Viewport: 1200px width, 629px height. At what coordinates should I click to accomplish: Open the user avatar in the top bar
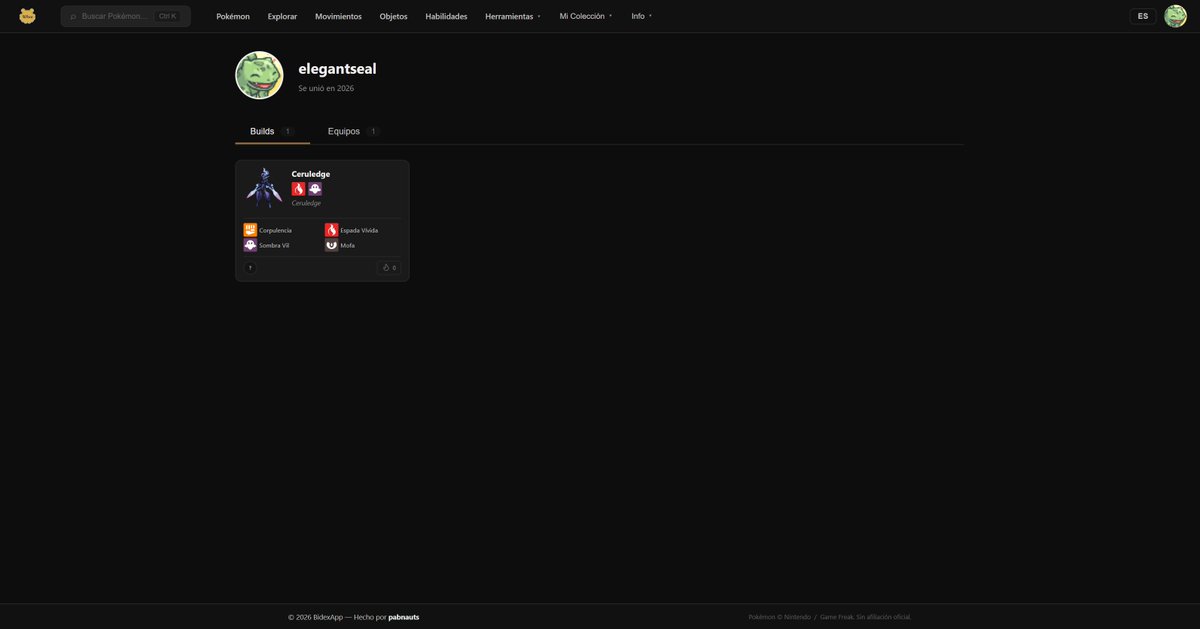click(x=1175, y=16)
